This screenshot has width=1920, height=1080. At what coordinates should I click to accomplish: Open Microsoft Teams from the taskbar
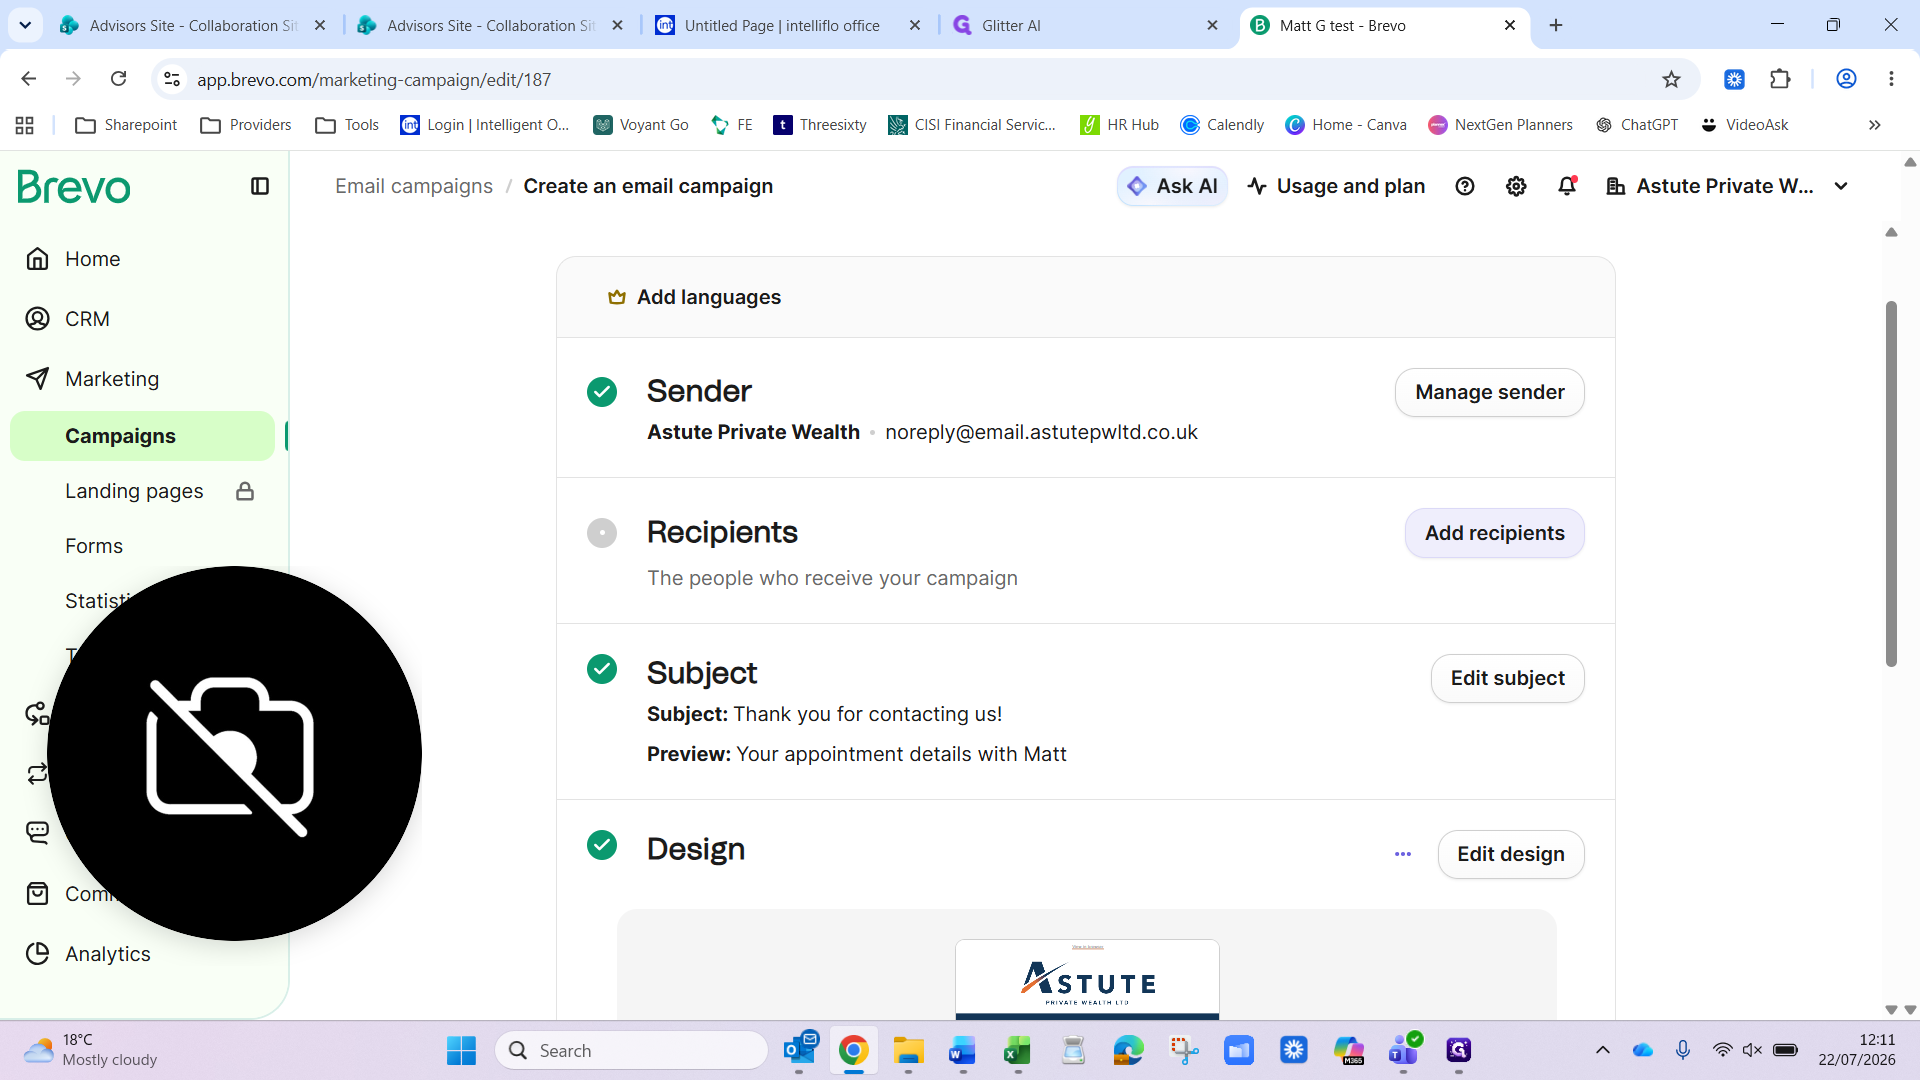pos(1403,1050)
